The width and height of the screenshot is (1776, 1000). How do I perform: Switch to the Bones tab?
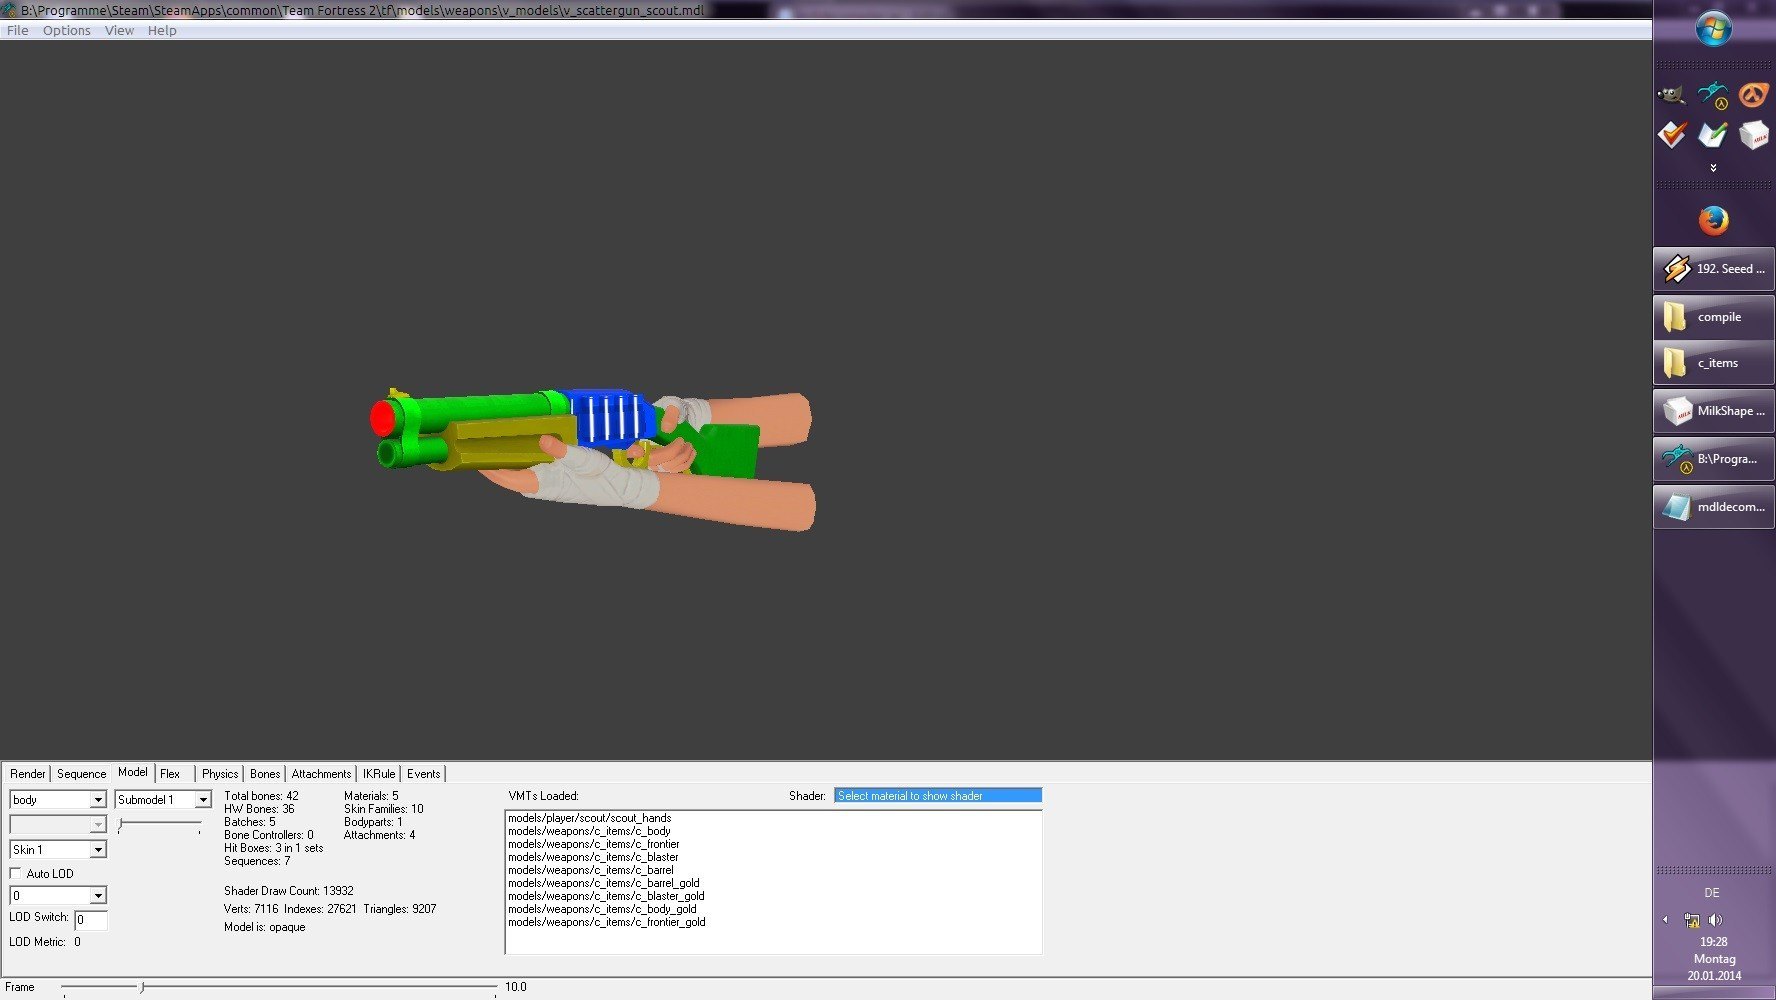tap(265, 774)
